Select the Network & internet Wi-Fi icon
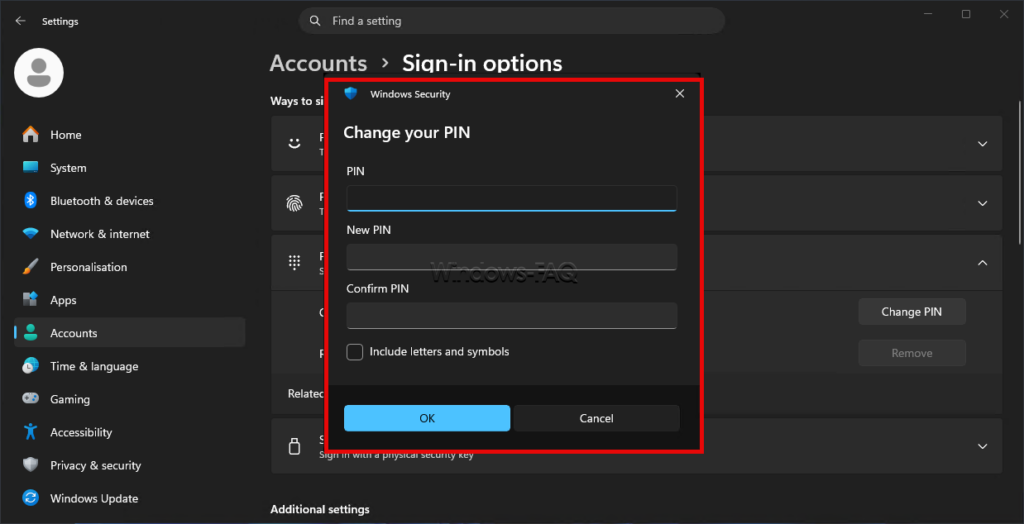The height and width of the screenshot is (524, 1024). 31,233
